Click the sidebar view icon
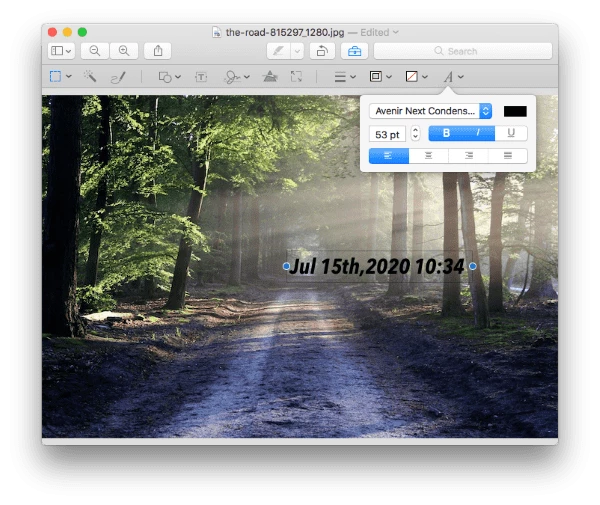This screenshot has height=505, width=600. (57, 51)
